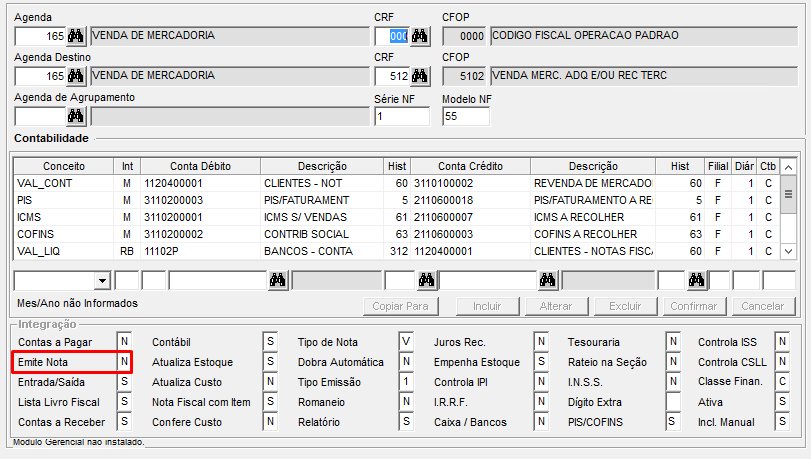This screenshot has height=459, width=811.
Task: Click PIS/COFINS value box
Action: (673, 422)
